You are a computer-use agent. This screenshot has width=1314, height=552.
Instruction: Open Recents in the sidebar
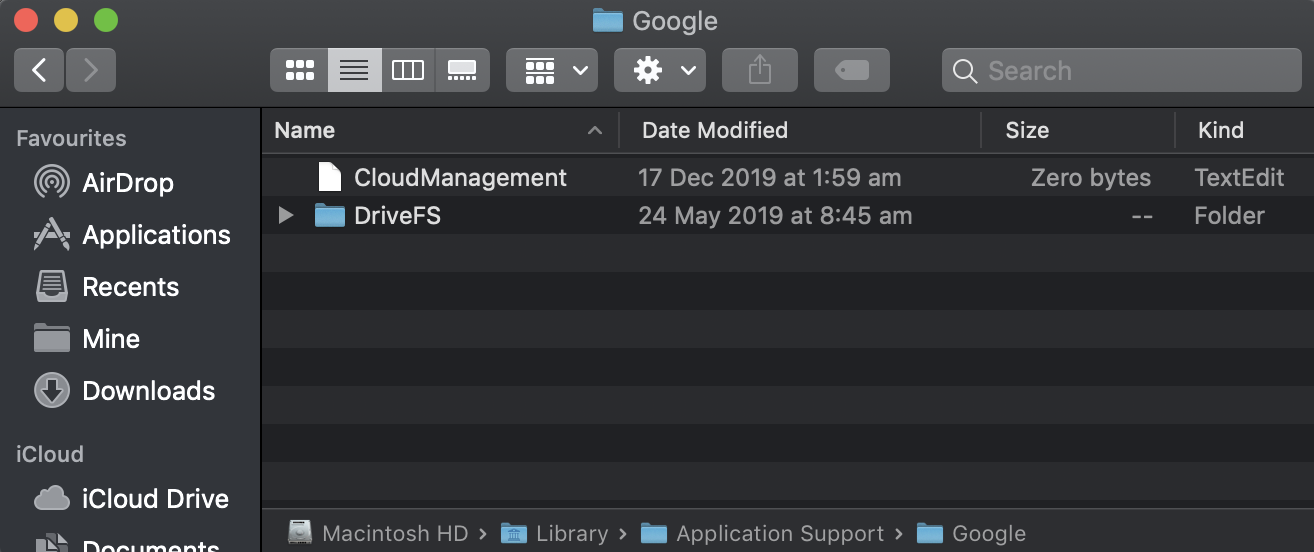click(x=130, y=287)
